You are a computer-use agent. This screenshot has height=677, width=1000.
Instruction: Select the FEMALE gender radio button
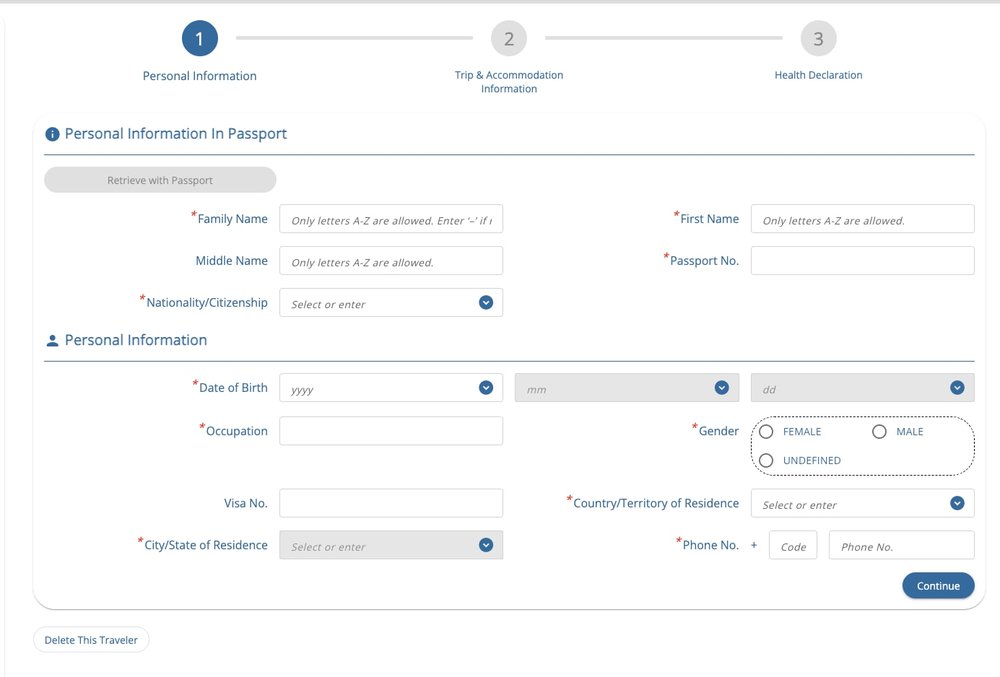tap(766, 432)
